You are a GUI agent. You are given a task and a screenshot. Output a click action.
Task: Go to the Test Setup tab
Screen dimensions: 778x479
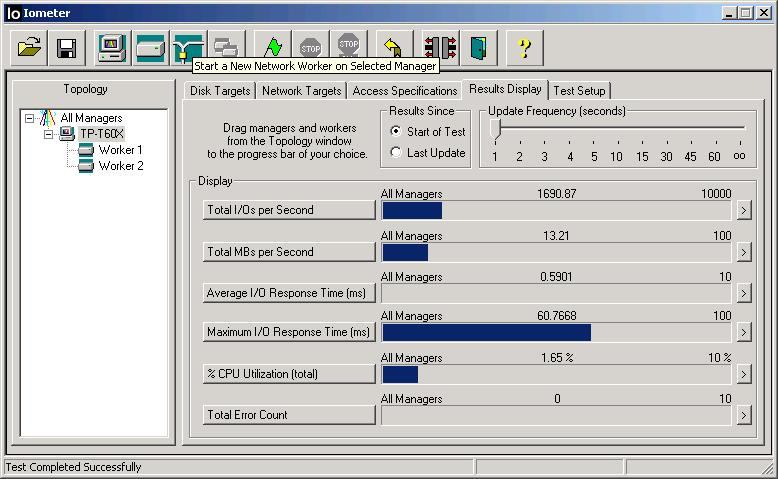579,91
